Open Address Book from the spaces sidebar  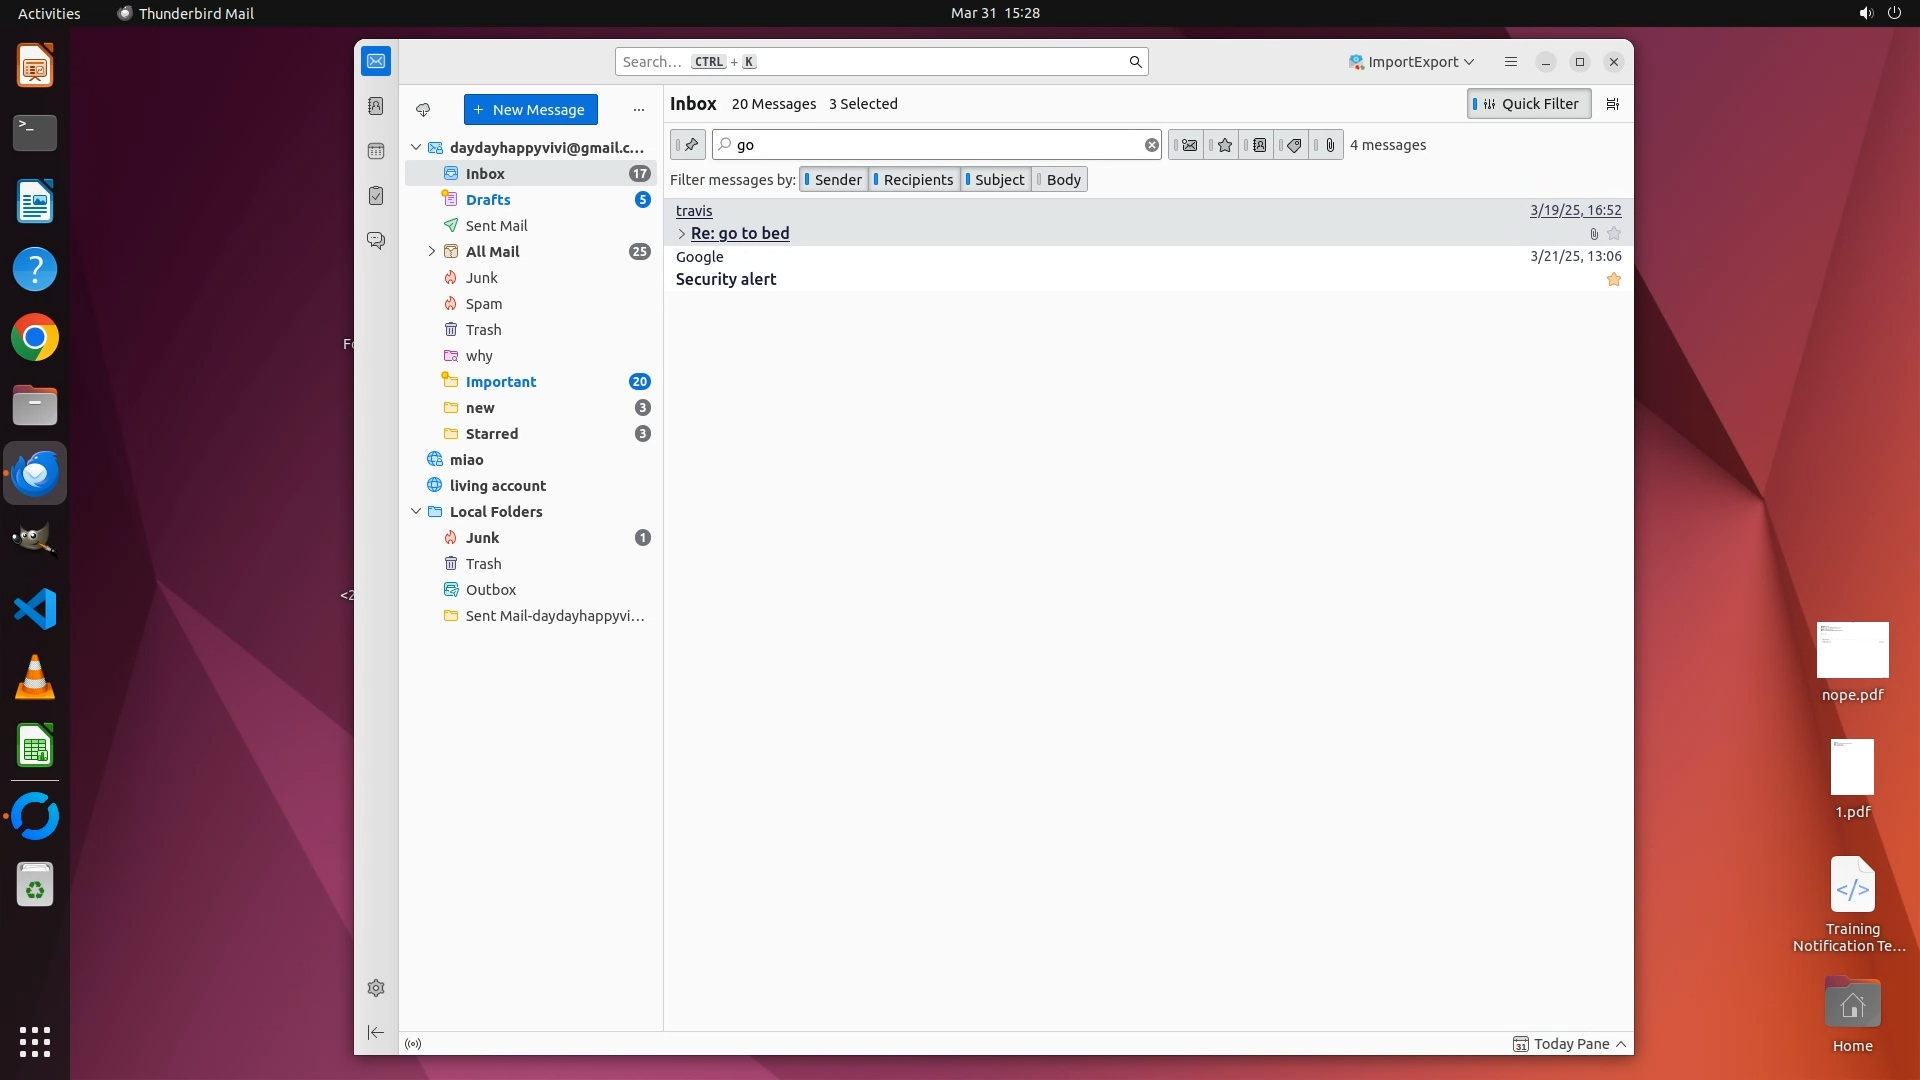376,106
